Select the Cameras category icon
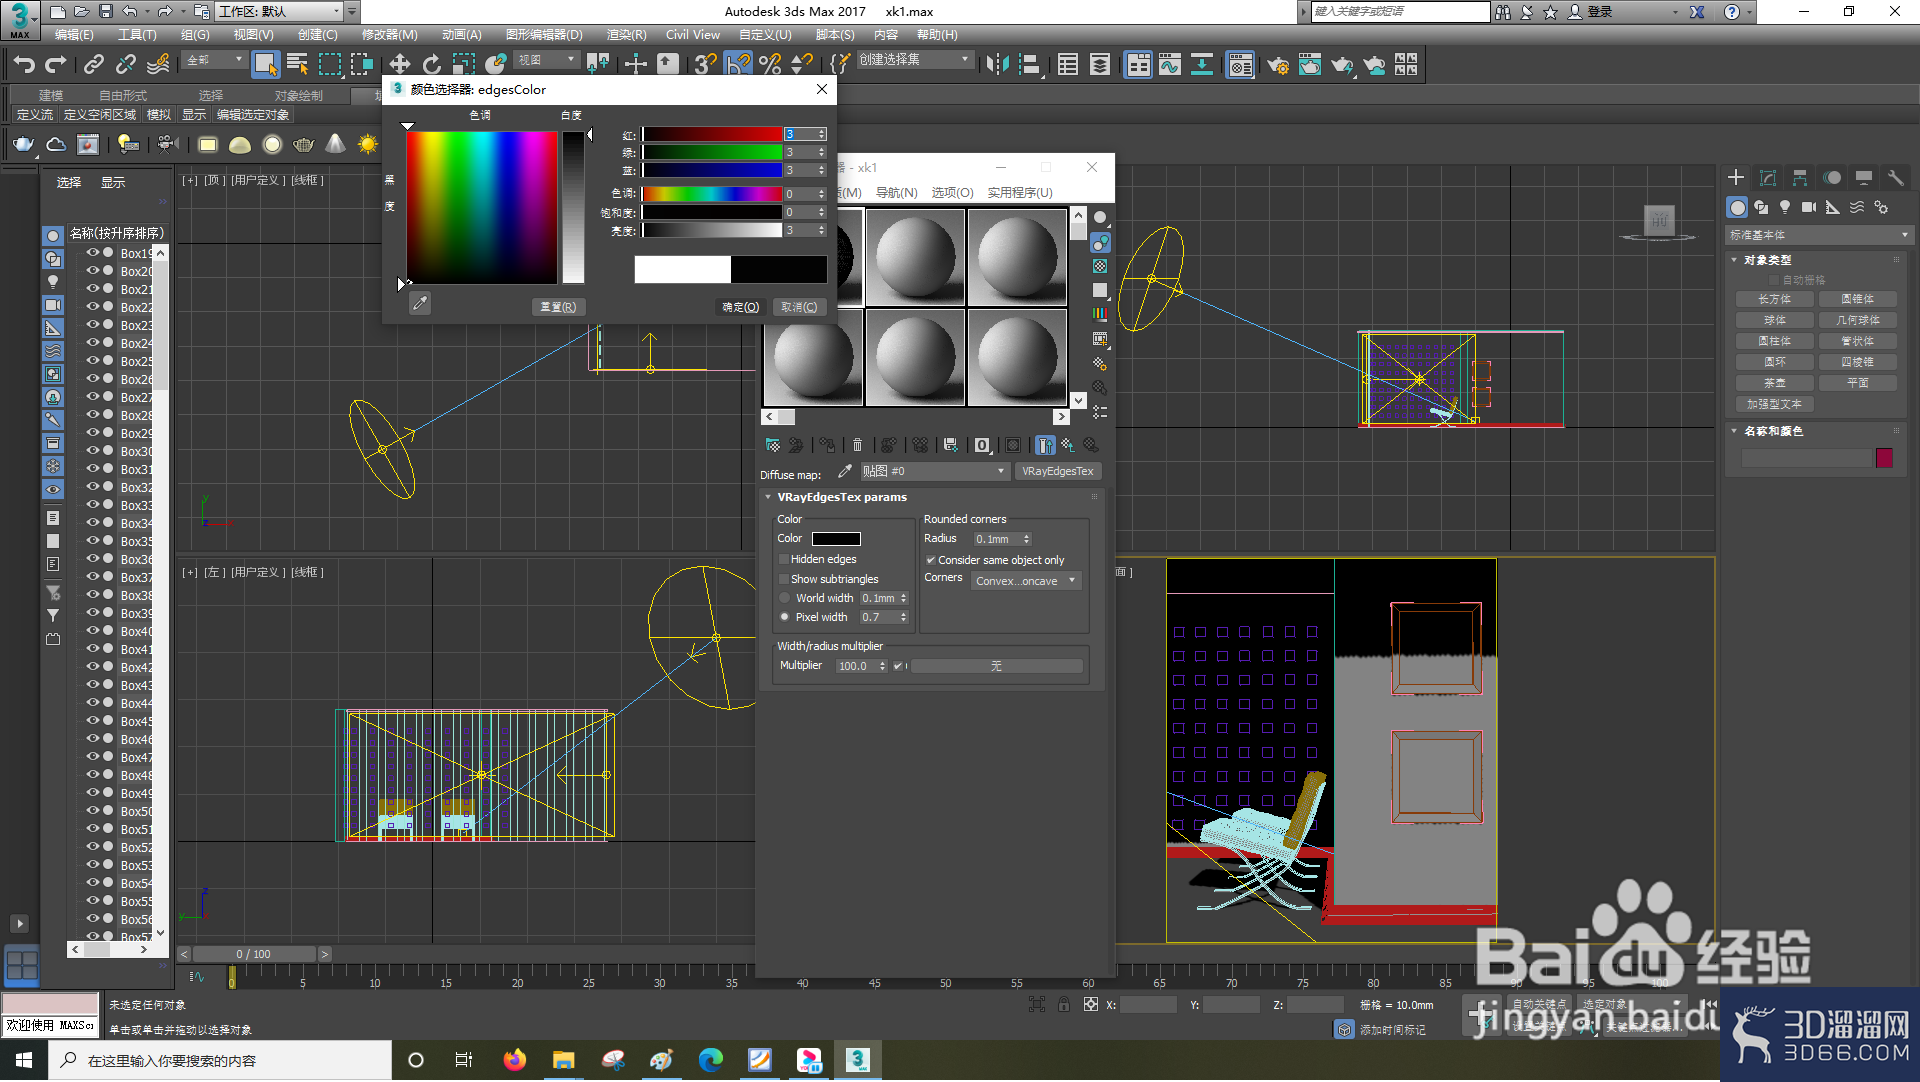The image size is (1920, 1082). click(1809, 207)
